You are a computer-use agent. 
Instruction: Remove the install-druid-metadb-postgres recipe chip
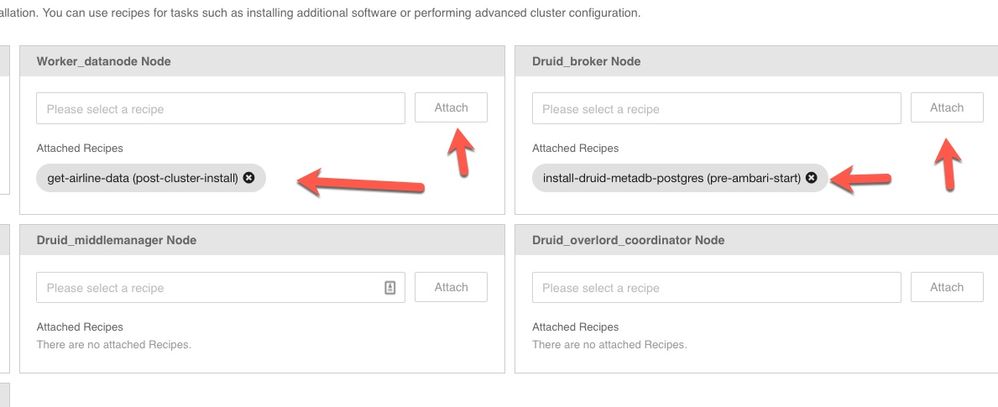[x=811, y=178]
